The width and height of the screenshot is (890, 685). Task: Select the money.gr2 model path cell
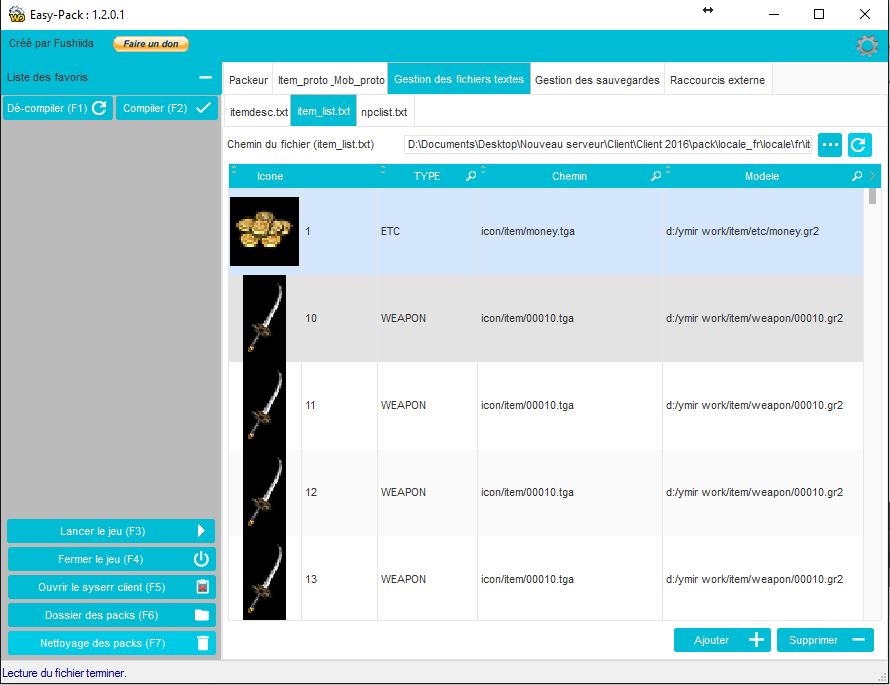(x=763, y=232)
